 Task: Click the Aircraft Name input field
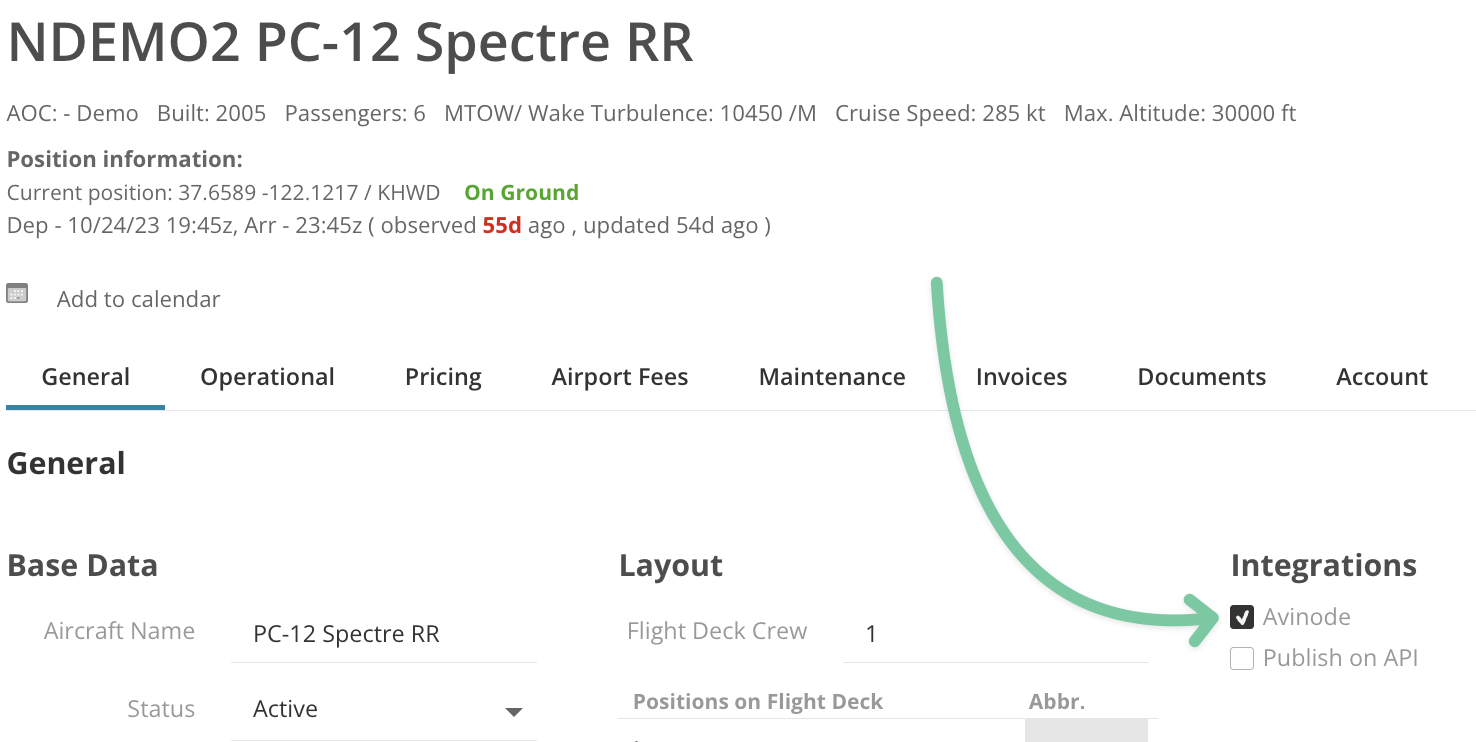click(384, 634)
